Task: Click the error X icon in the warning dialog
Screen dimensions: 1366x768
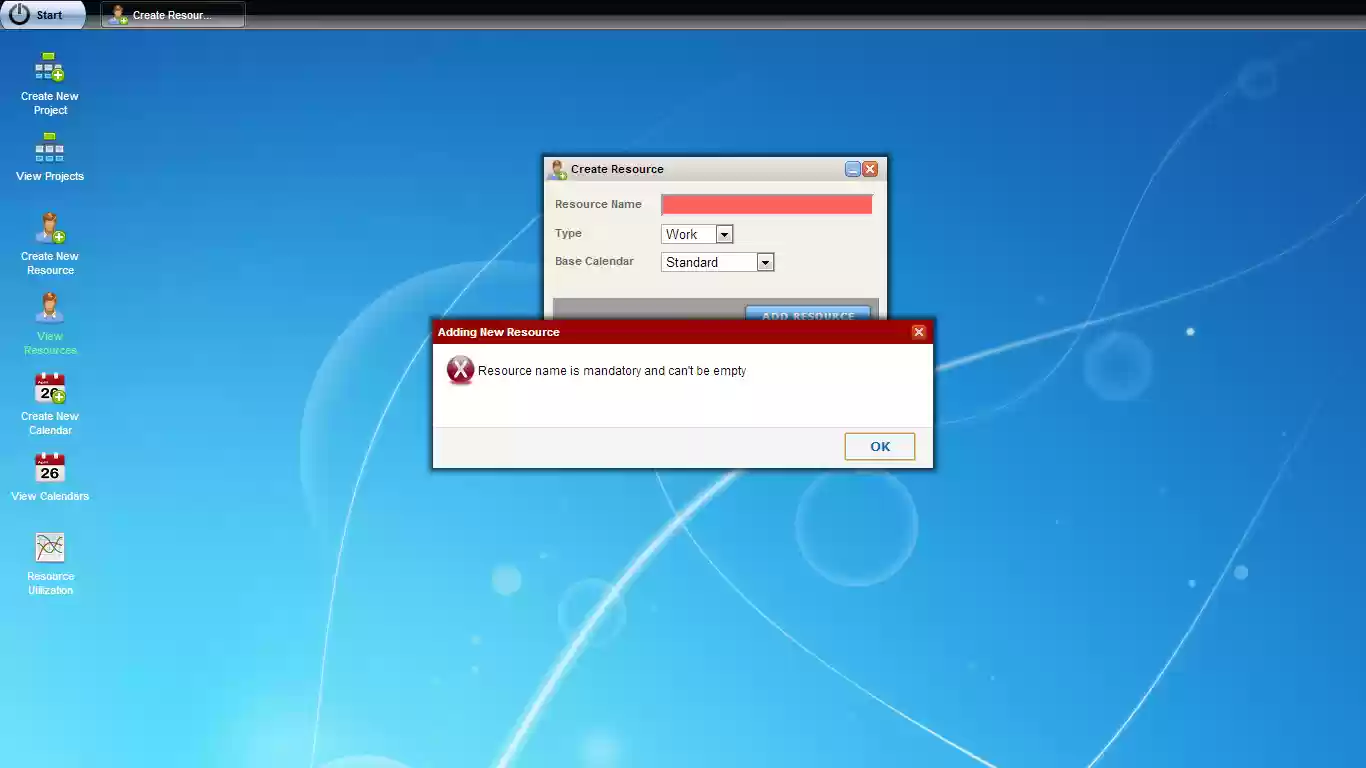Action: 460,370
